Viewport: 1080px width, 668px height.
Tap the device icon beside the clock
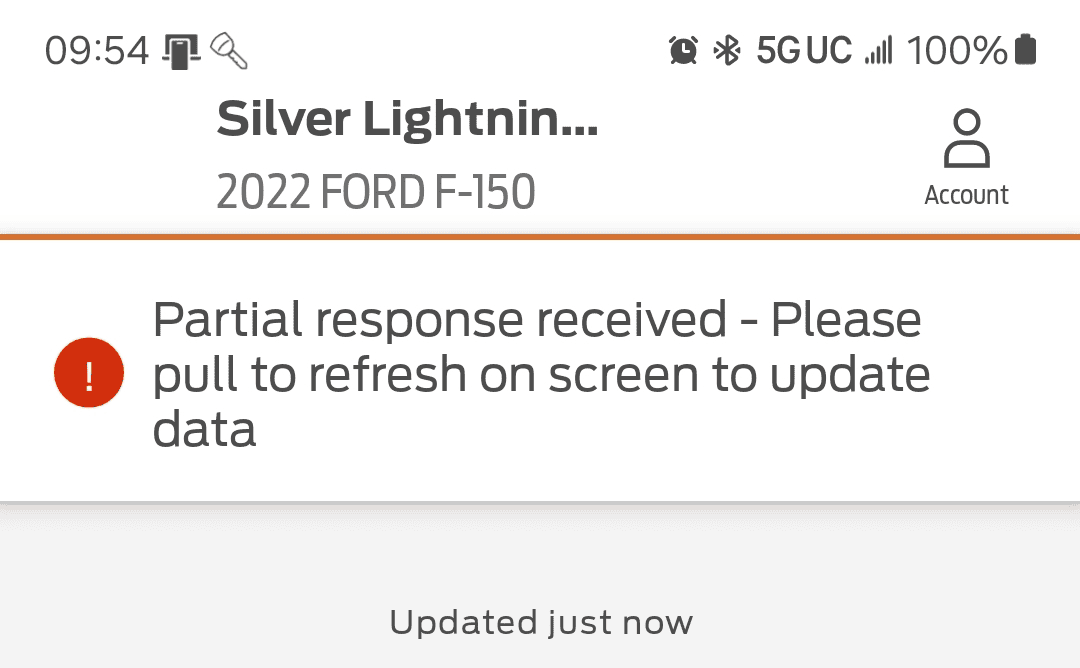tap(181, 51)
